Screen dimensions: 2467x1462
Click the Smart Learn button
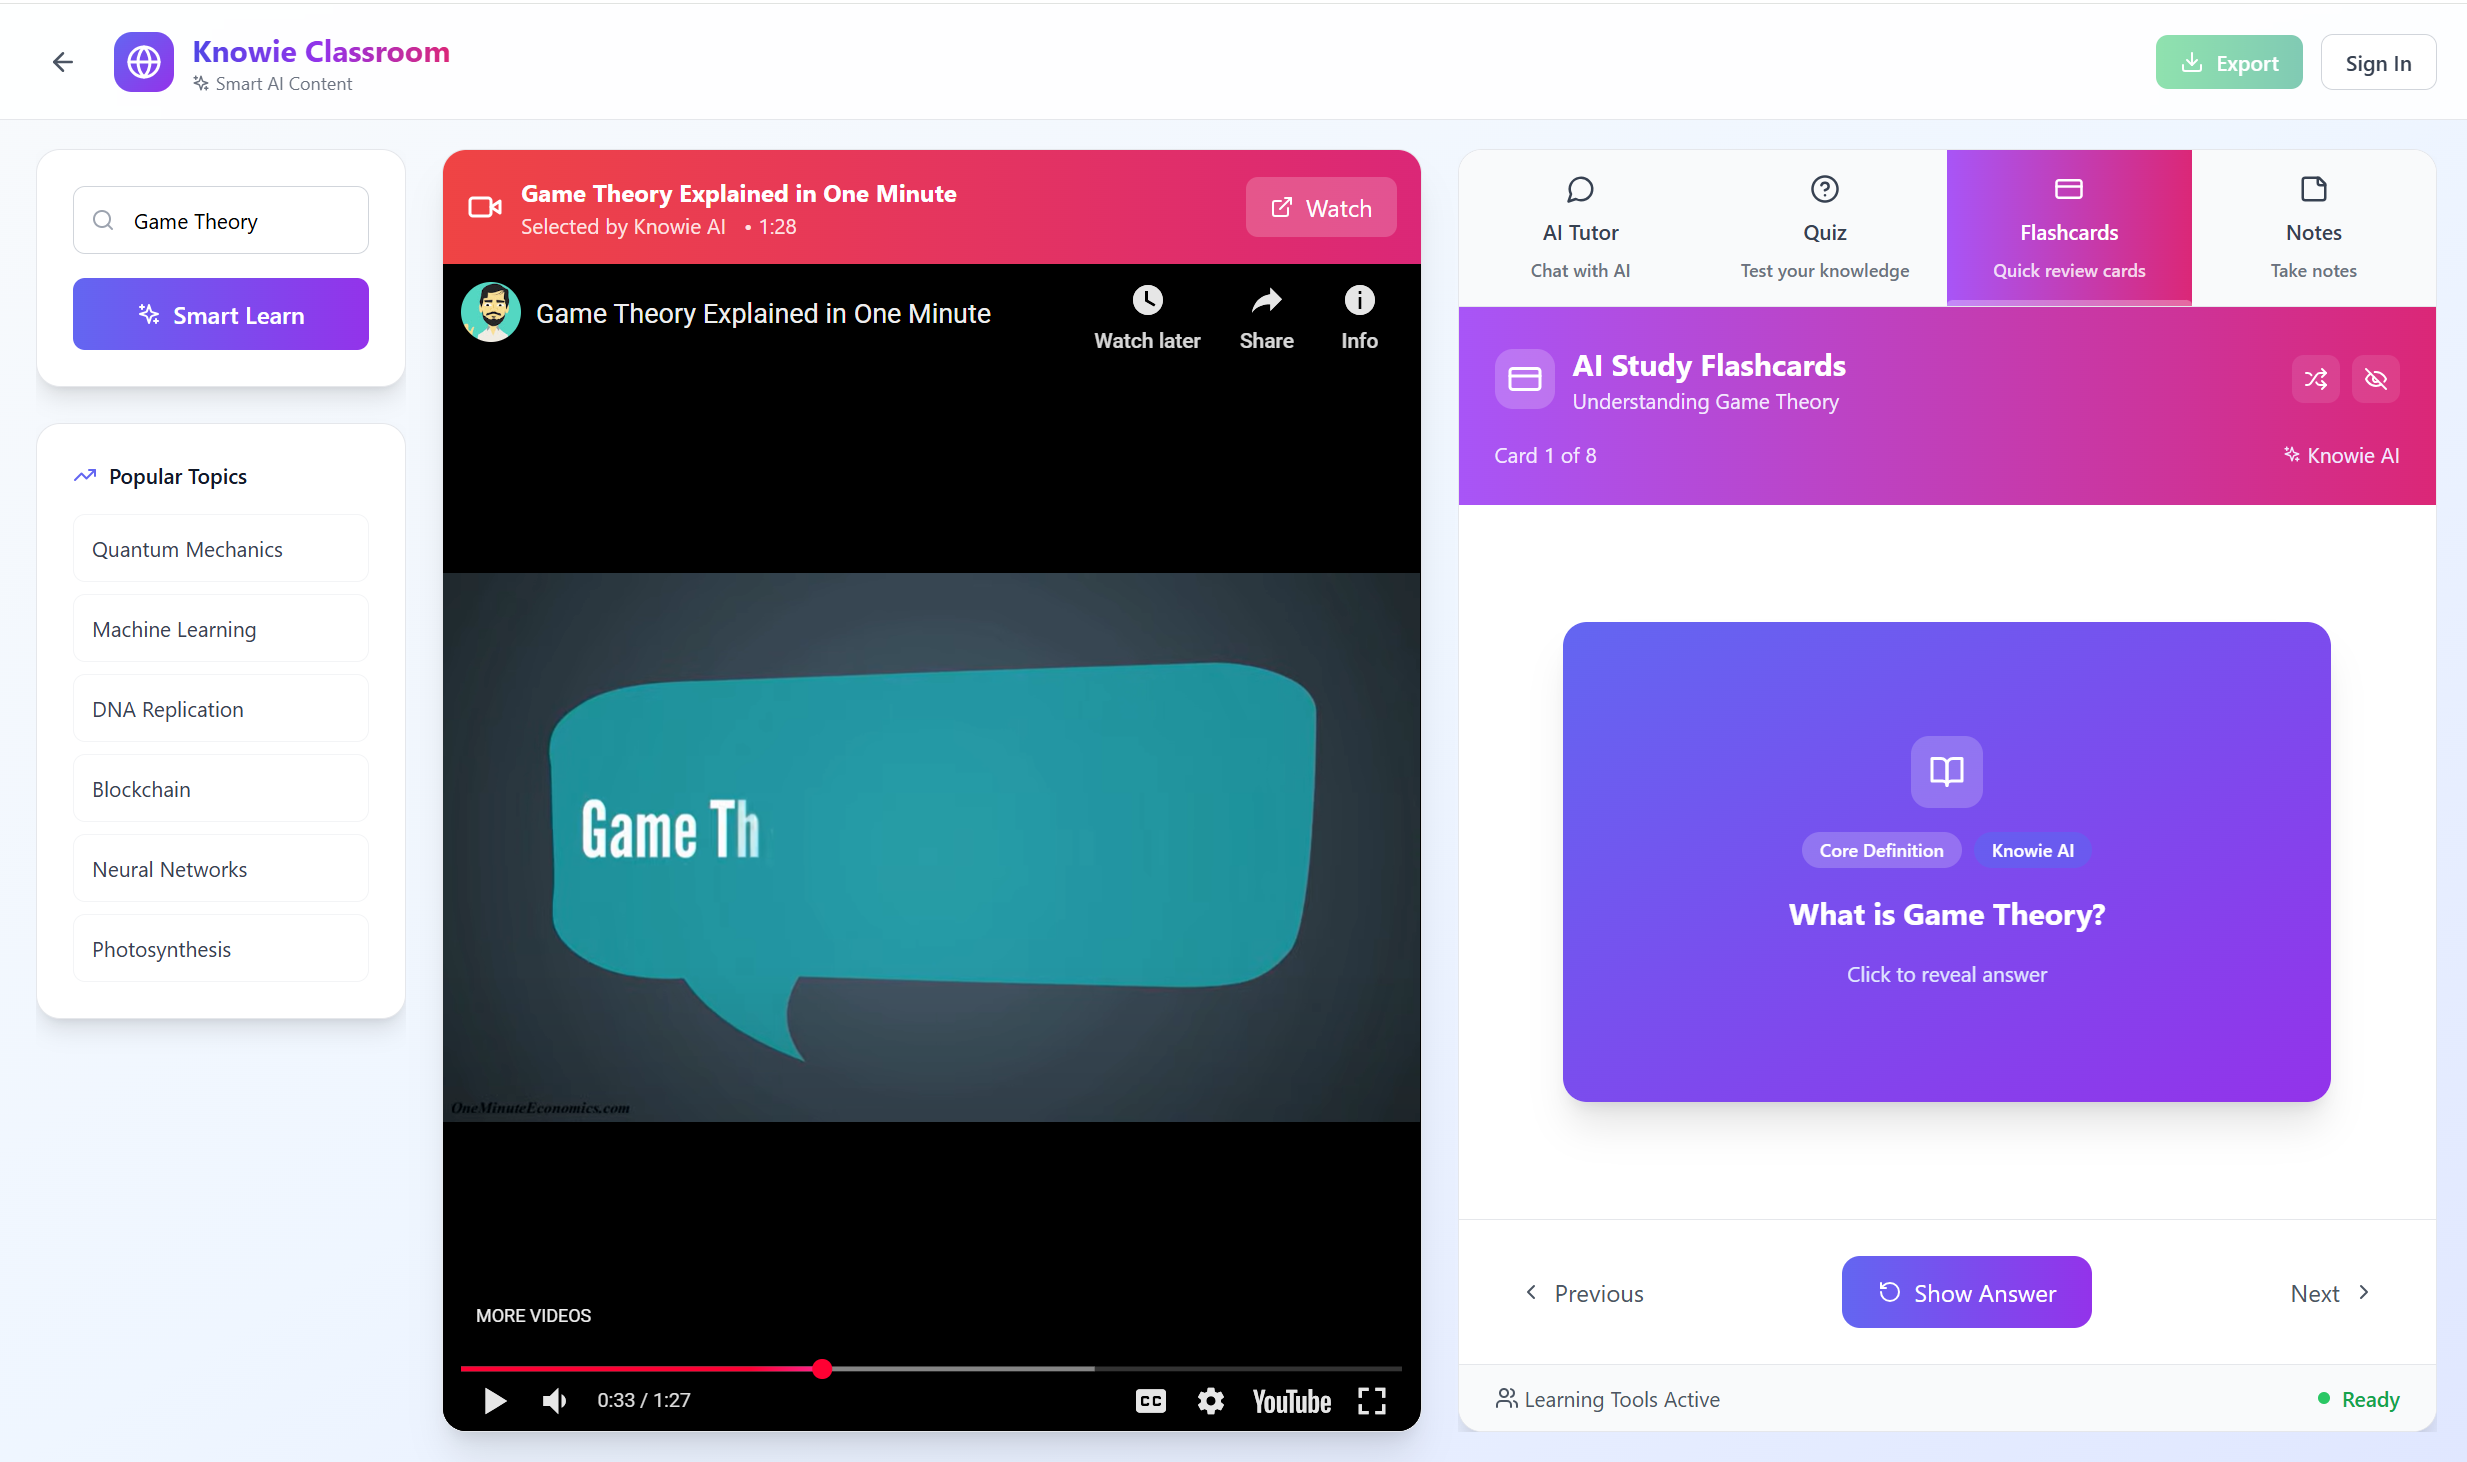221,315
